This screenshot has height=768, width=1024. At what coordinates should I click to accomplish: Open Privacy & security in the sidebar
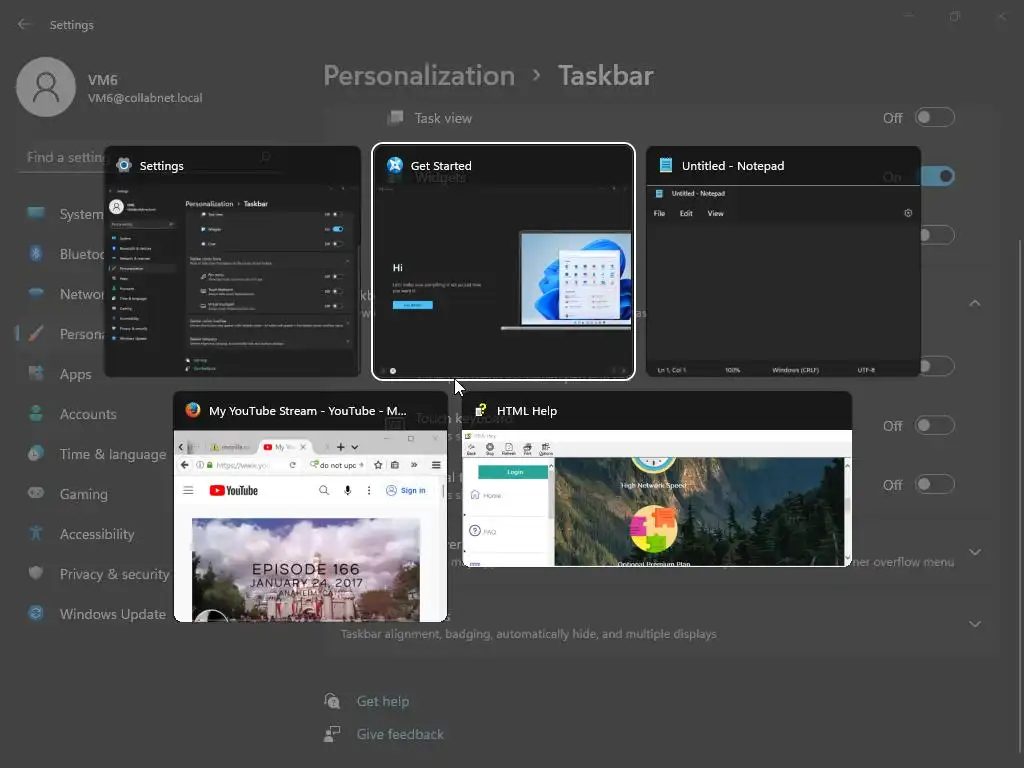98,573
